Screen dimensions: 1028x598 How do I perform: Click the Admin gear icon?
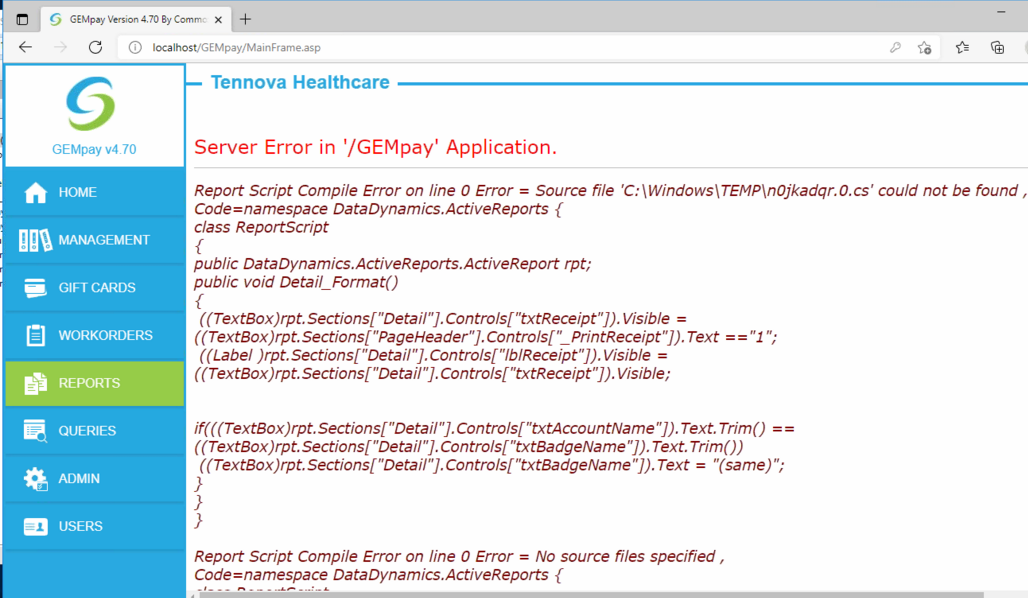click(35, 479)
